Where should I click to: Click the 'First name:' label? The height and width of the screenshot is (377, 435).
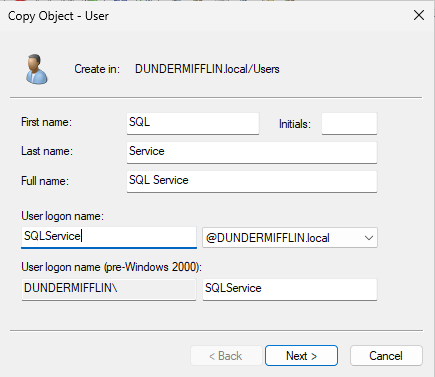coord(46,122)
